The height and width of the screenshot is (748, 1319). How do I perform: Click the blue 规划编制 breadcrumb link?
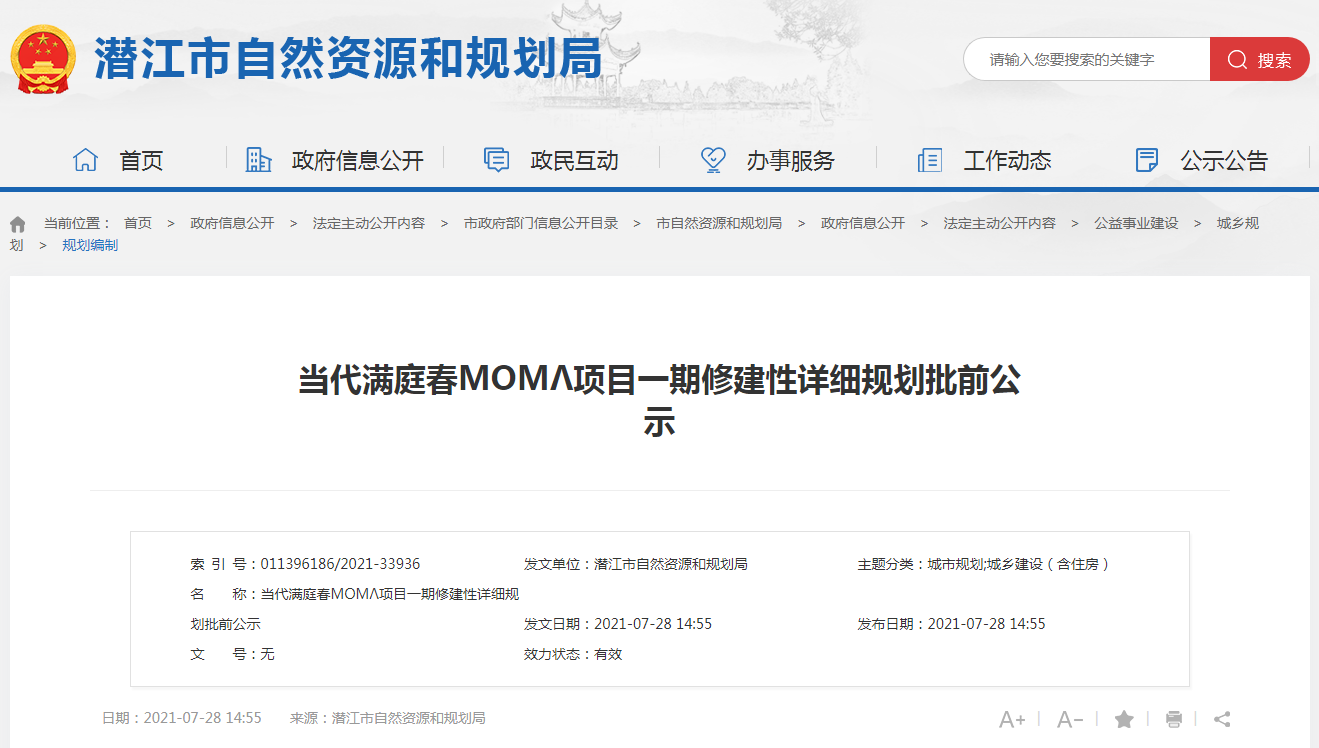point(90,245)
